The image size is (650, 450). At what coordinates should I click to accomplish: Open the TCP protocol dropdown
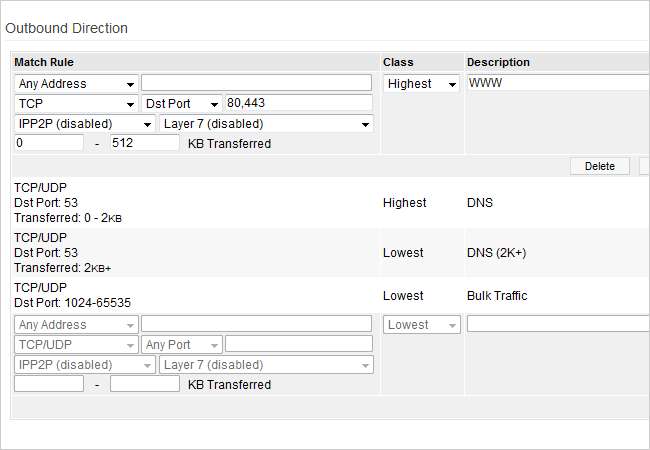(x=76, y=104)
